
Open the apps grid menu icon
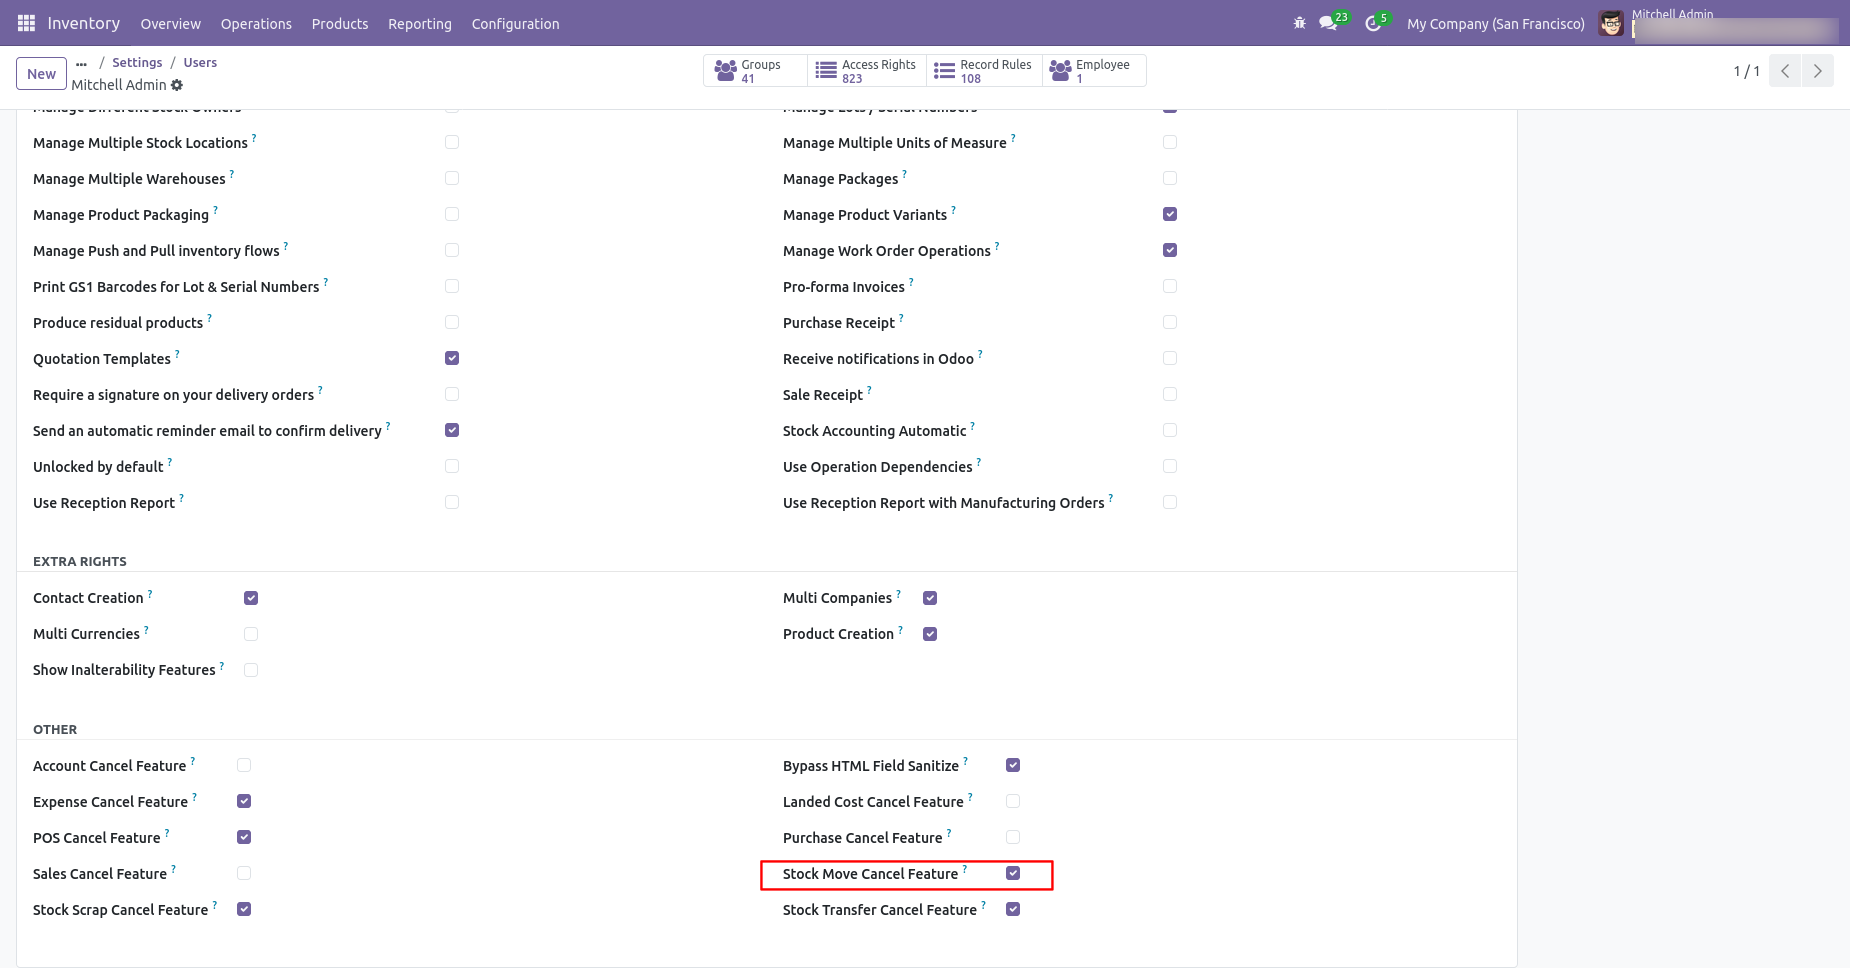point(26,23)
